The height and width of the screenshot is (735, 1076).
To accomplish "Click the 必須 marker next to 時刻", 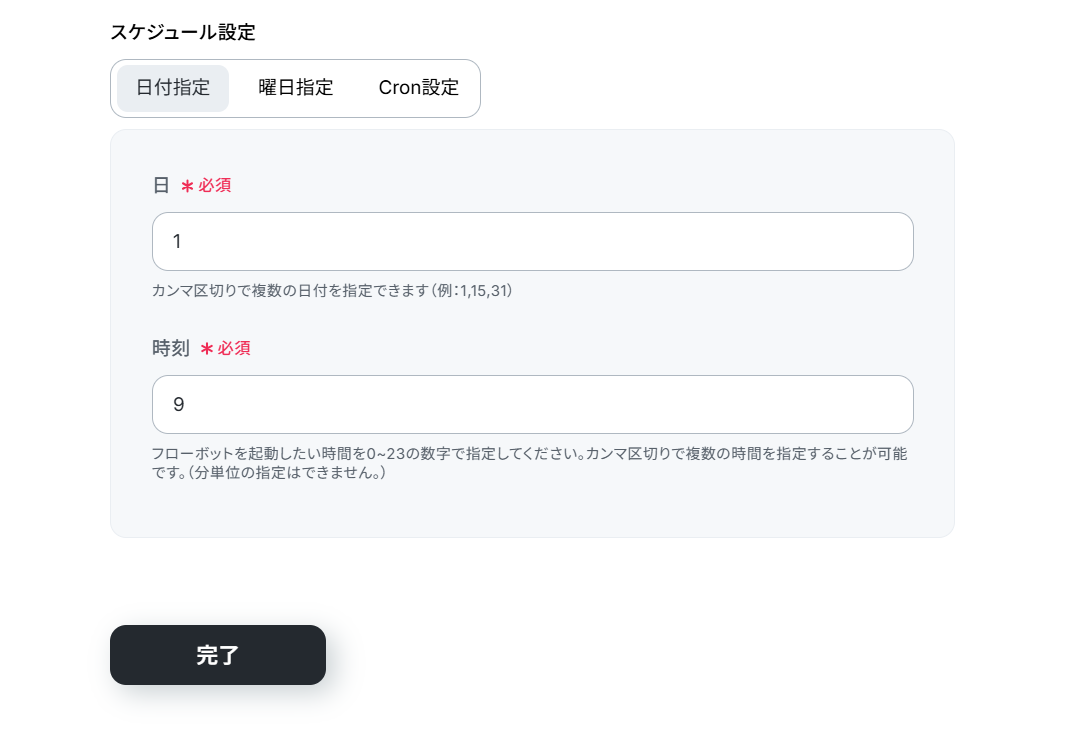I will 234,349.
